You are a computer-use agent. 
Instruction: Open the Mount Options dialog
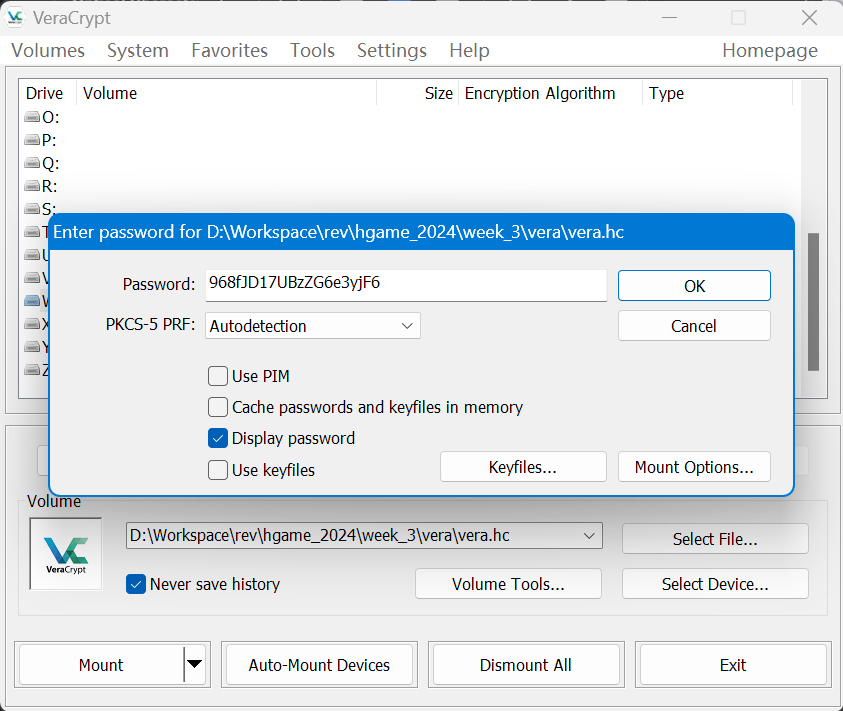click(x=693, y=467)
